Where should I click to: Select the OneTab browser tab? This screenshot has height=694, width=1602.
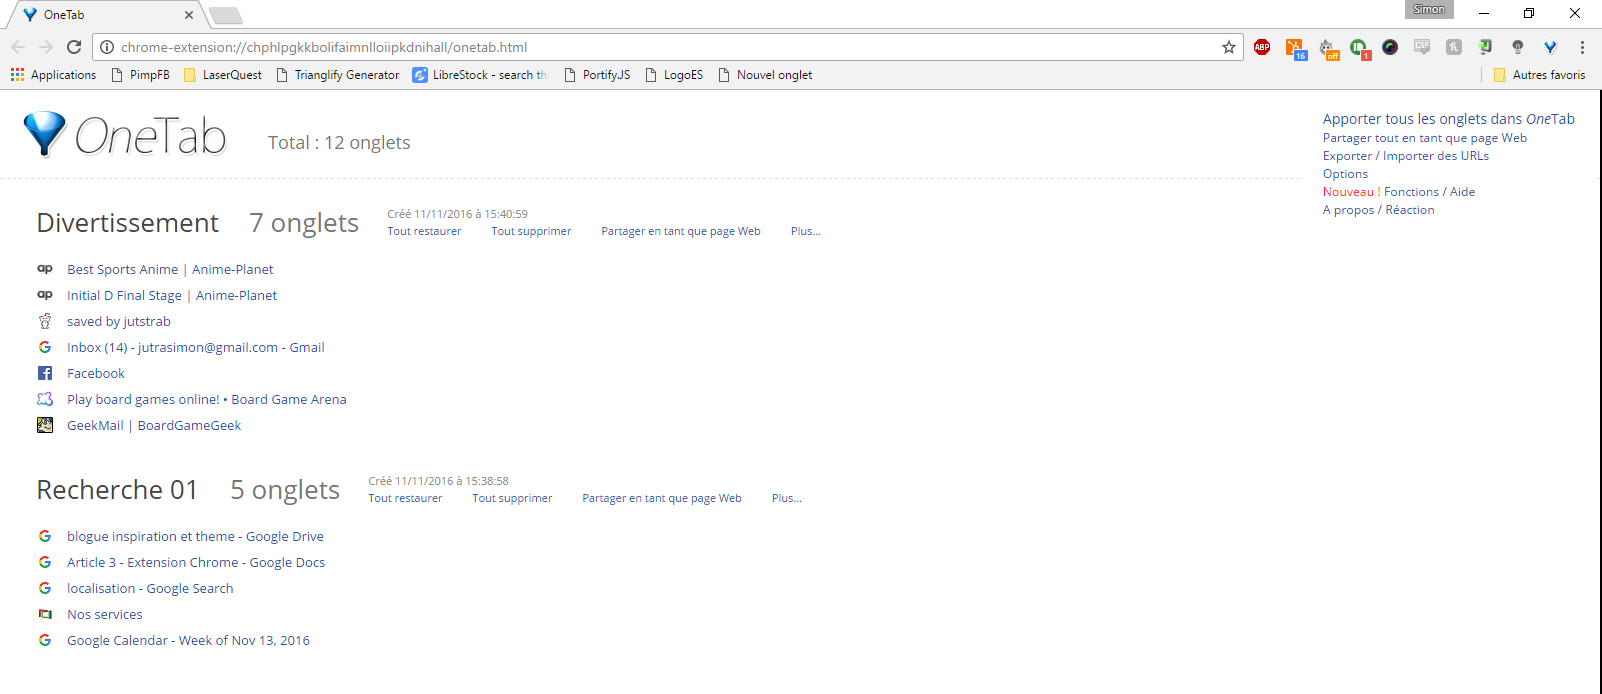(105, 15)
